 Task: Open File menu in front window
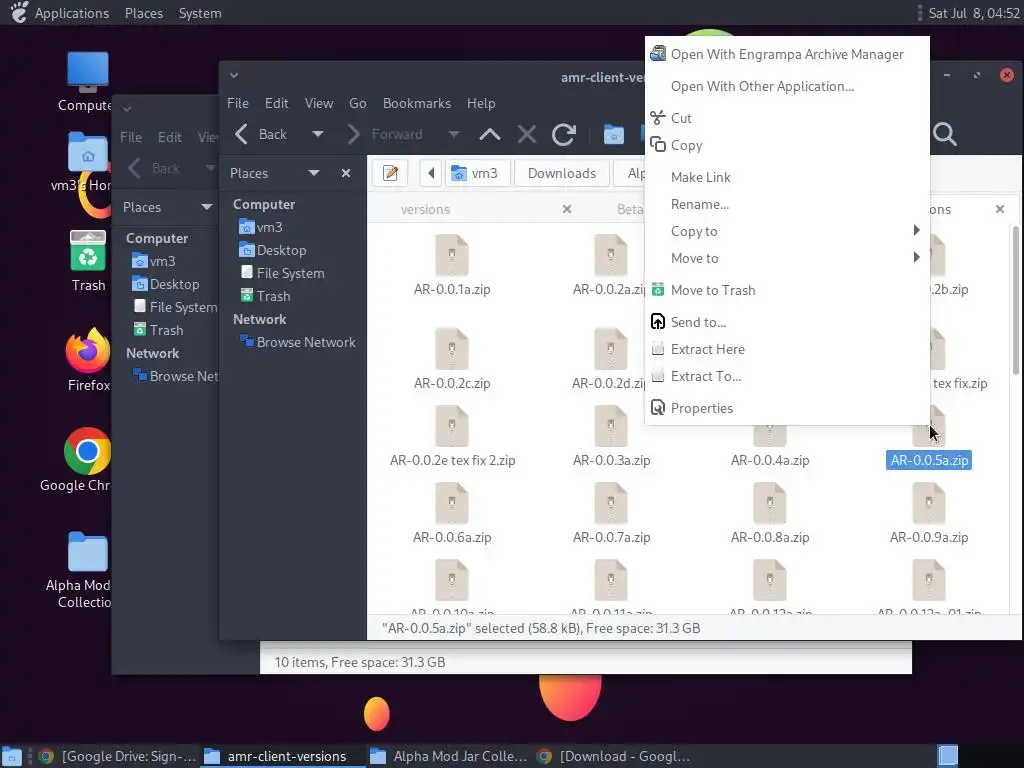point(238,103)
